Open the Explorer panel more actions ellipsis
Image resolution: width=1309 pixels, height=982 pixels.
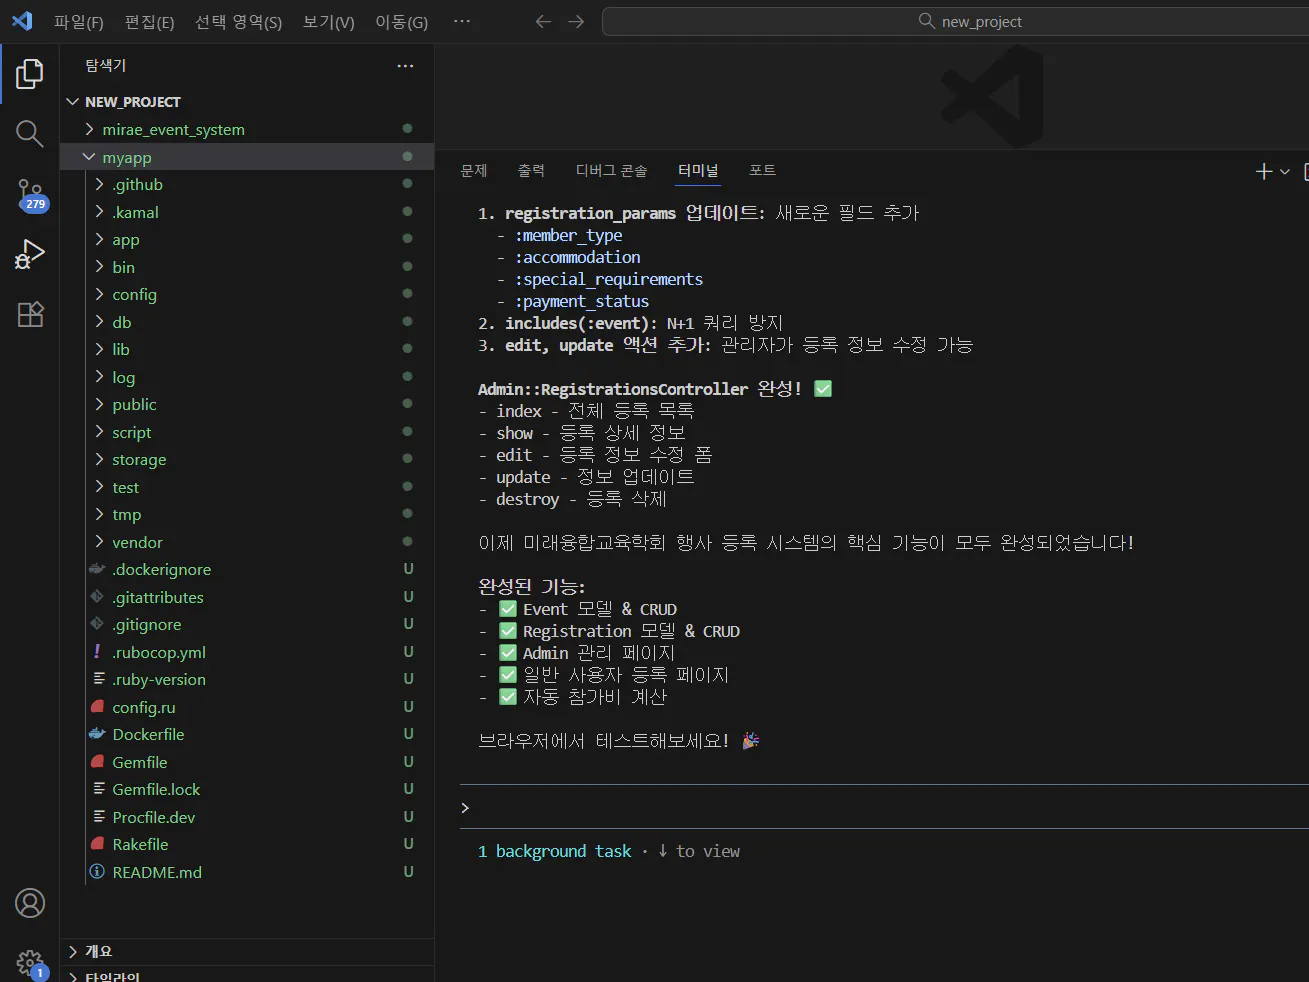pyautogui.click(x=405, y=66)
